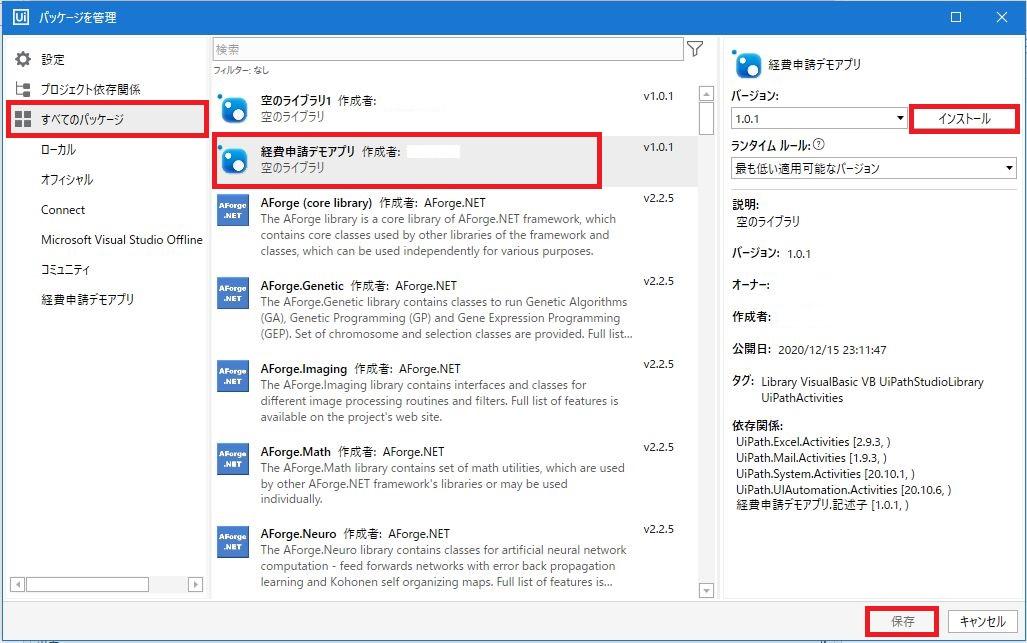Click the 保存 button
The width and height of the screenshot is (1027, 643).
point(903,621)
